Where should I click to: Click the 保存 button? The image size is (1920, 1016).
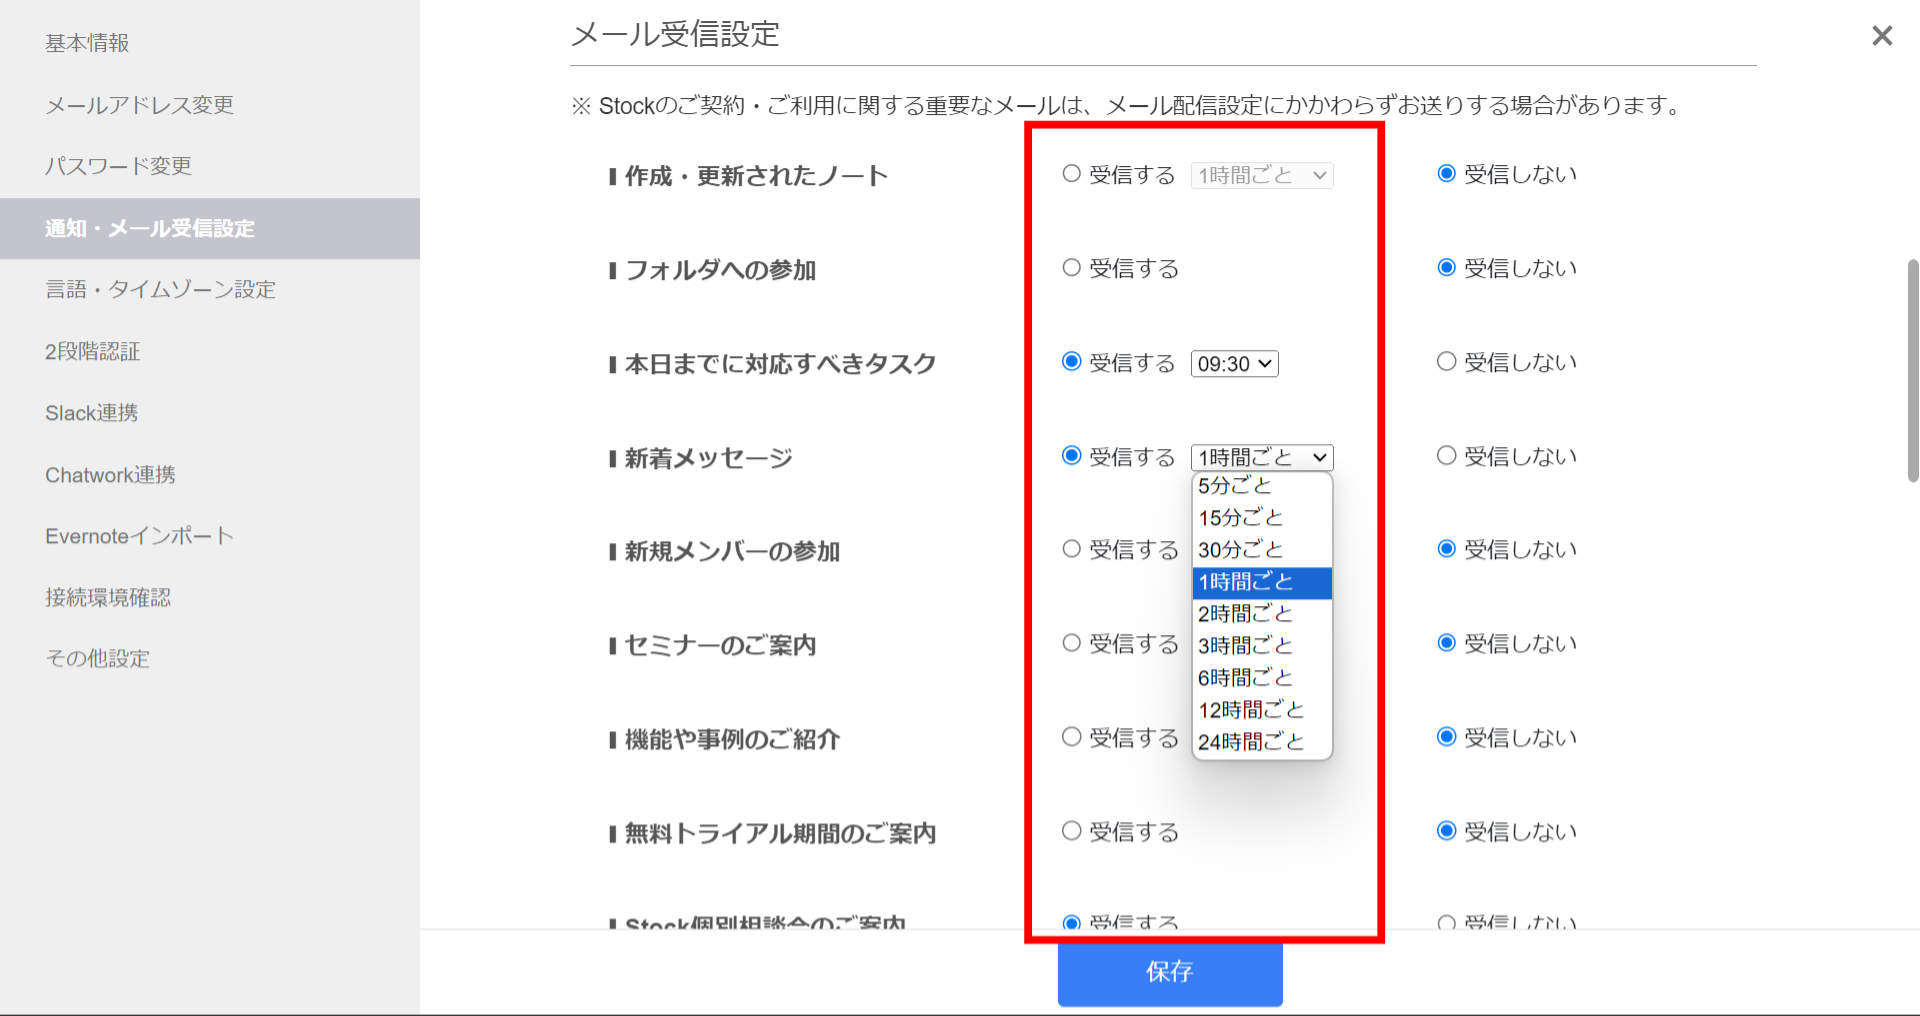(x=1169, y=973)
